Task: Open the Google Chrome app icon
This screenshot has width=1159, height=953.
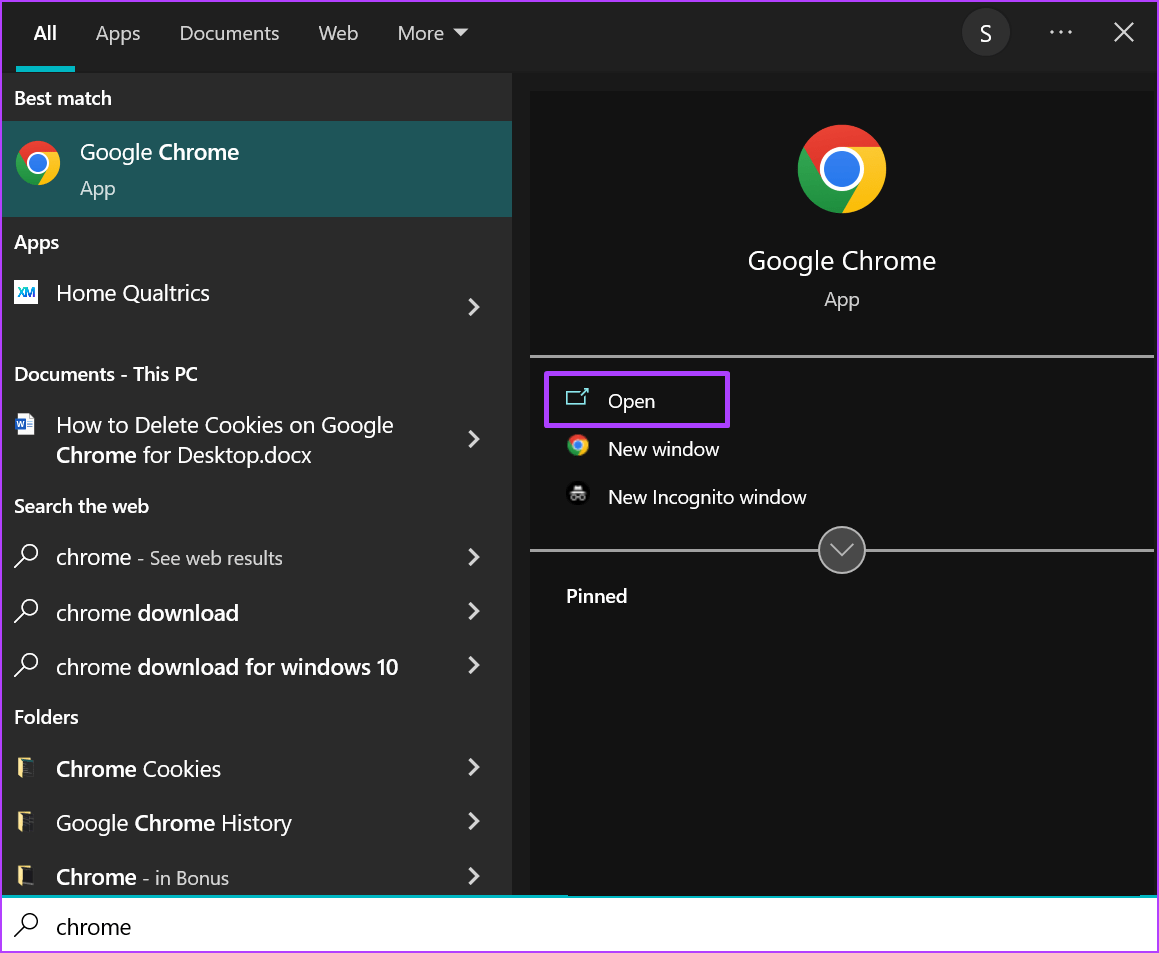Action: 37,163
